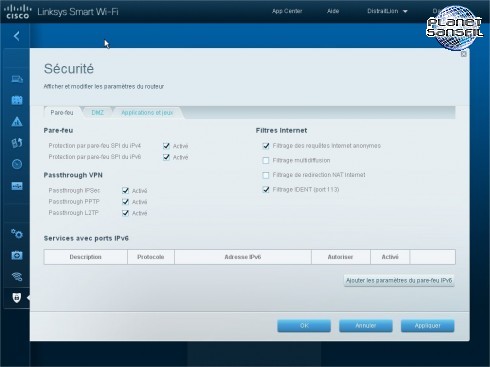Toggle Passthrough IPSec checkbox

(x=125, y=190)
